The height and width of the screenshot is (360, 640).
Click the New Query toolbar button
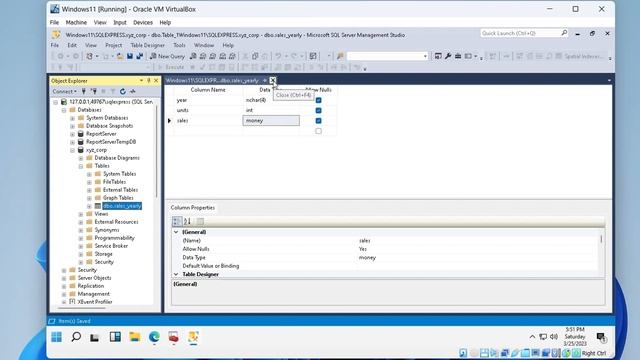point(167,56)
